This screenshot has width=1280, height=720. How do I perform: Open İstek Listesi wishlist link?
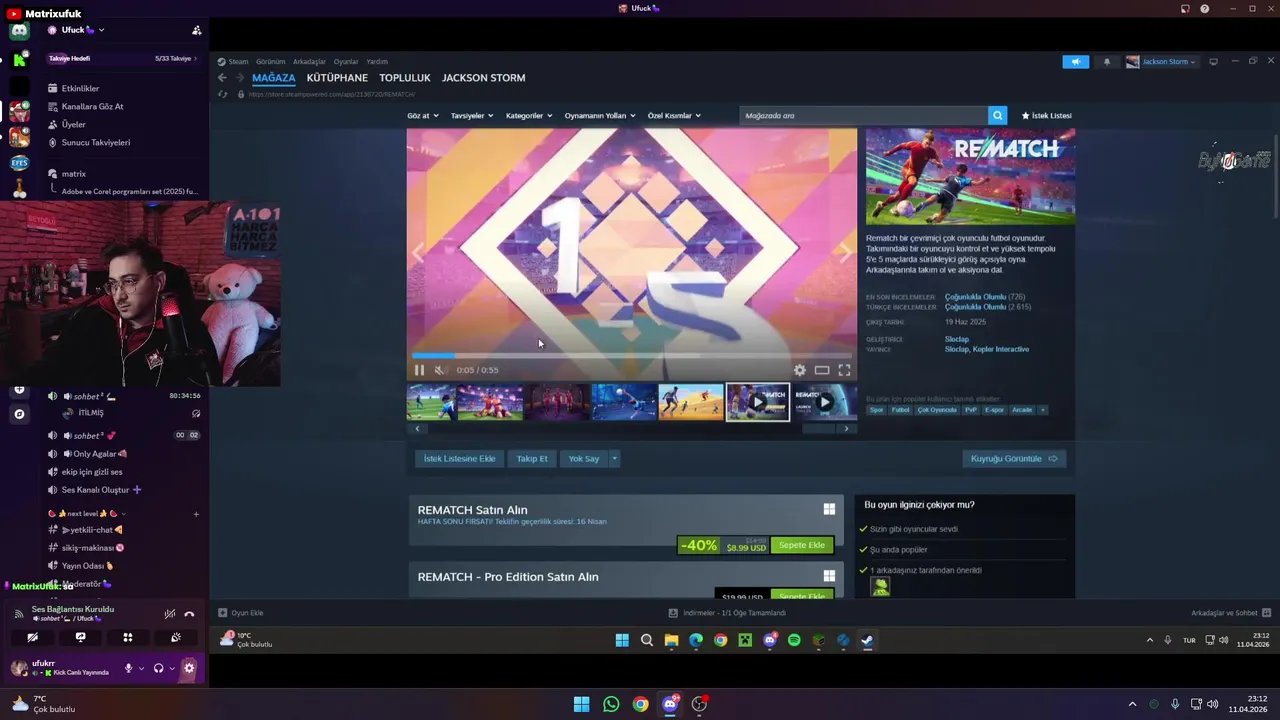coord(1046,115)
